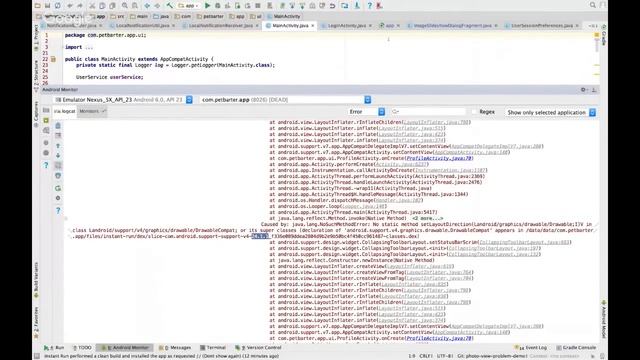This screenshot has width=640, height=360.
Task: Switch to the UserSessionPreferences.java tab
Action: point(542,25)
